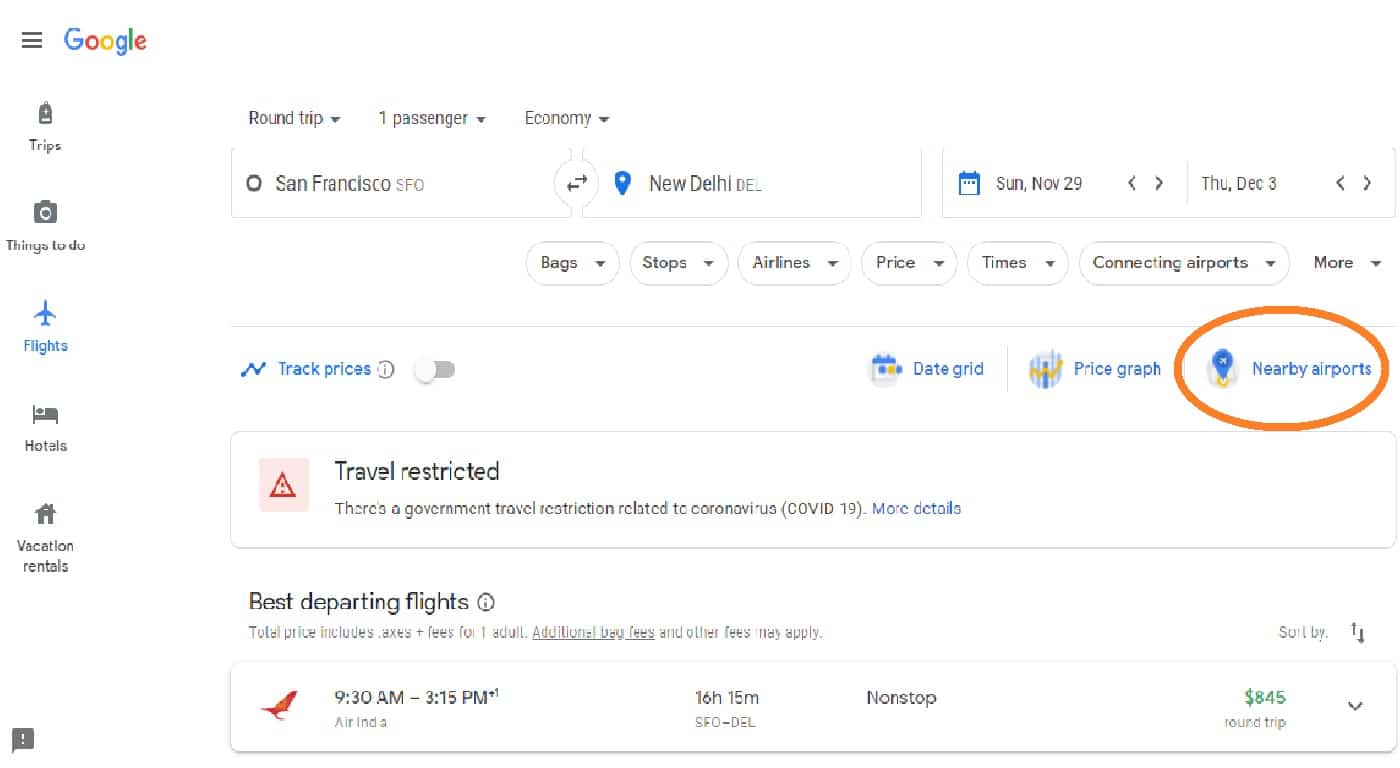Screen dimensions: 1400x768
Task: Click the New Delhi destination field
Action: (752, 183)
